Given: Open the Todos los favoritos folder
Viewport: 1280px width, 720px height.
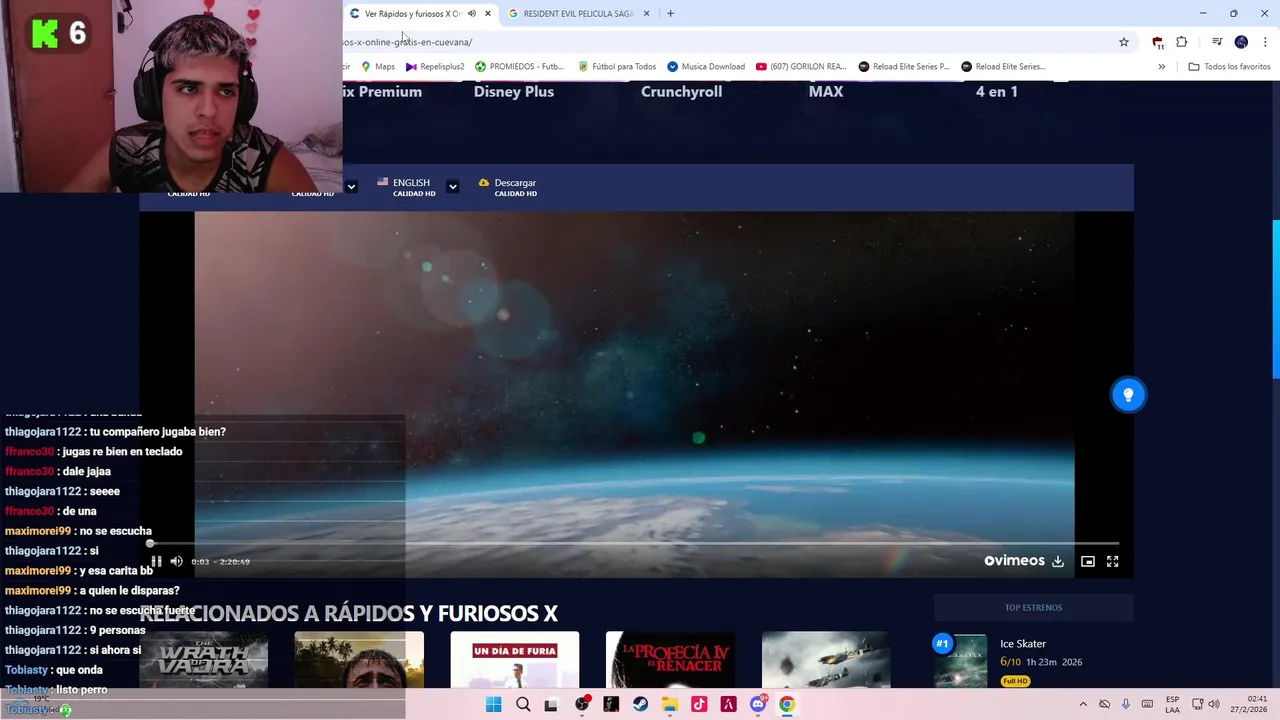Looking at the screenshot, I should (x=1229, y=67).
